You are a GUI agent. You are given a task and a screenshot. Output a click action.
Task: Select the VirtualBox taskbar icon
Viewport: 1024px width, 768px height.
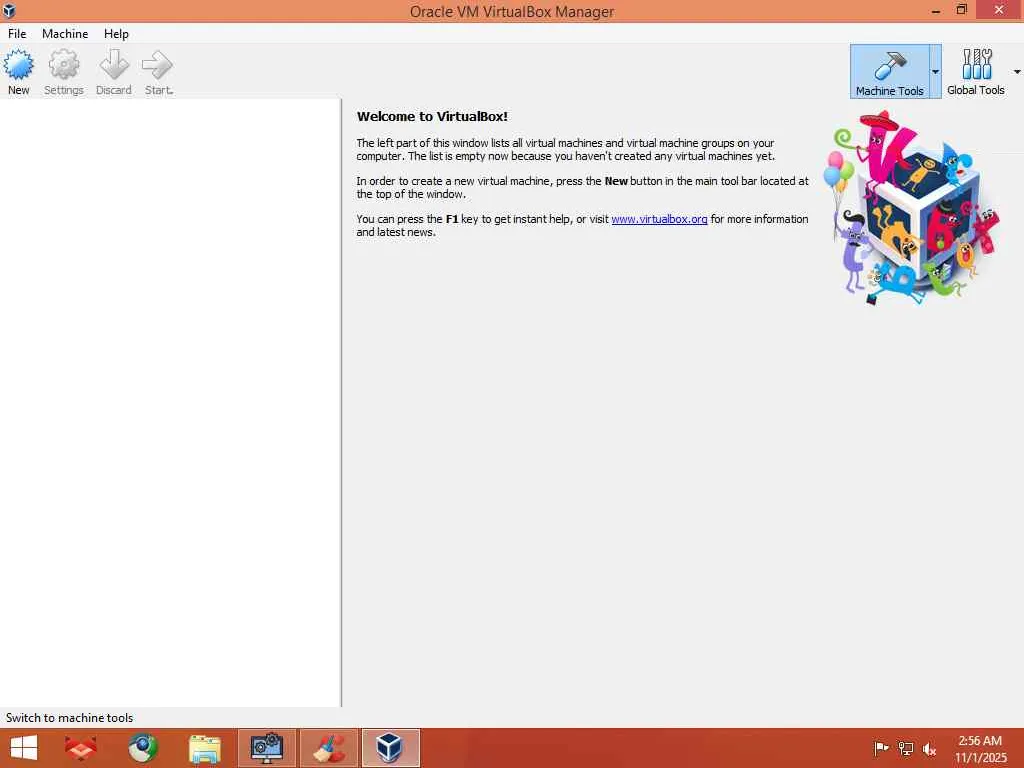391,748
